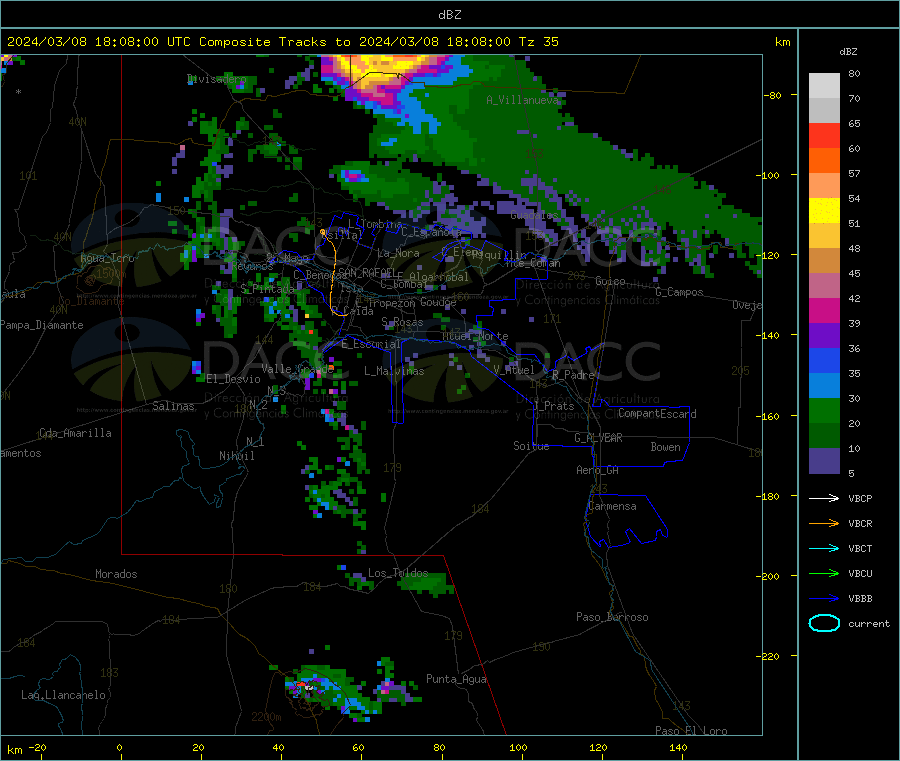Click the 'Atuel_Norte' map label
The image size is (900, 761).
(475, 336)
